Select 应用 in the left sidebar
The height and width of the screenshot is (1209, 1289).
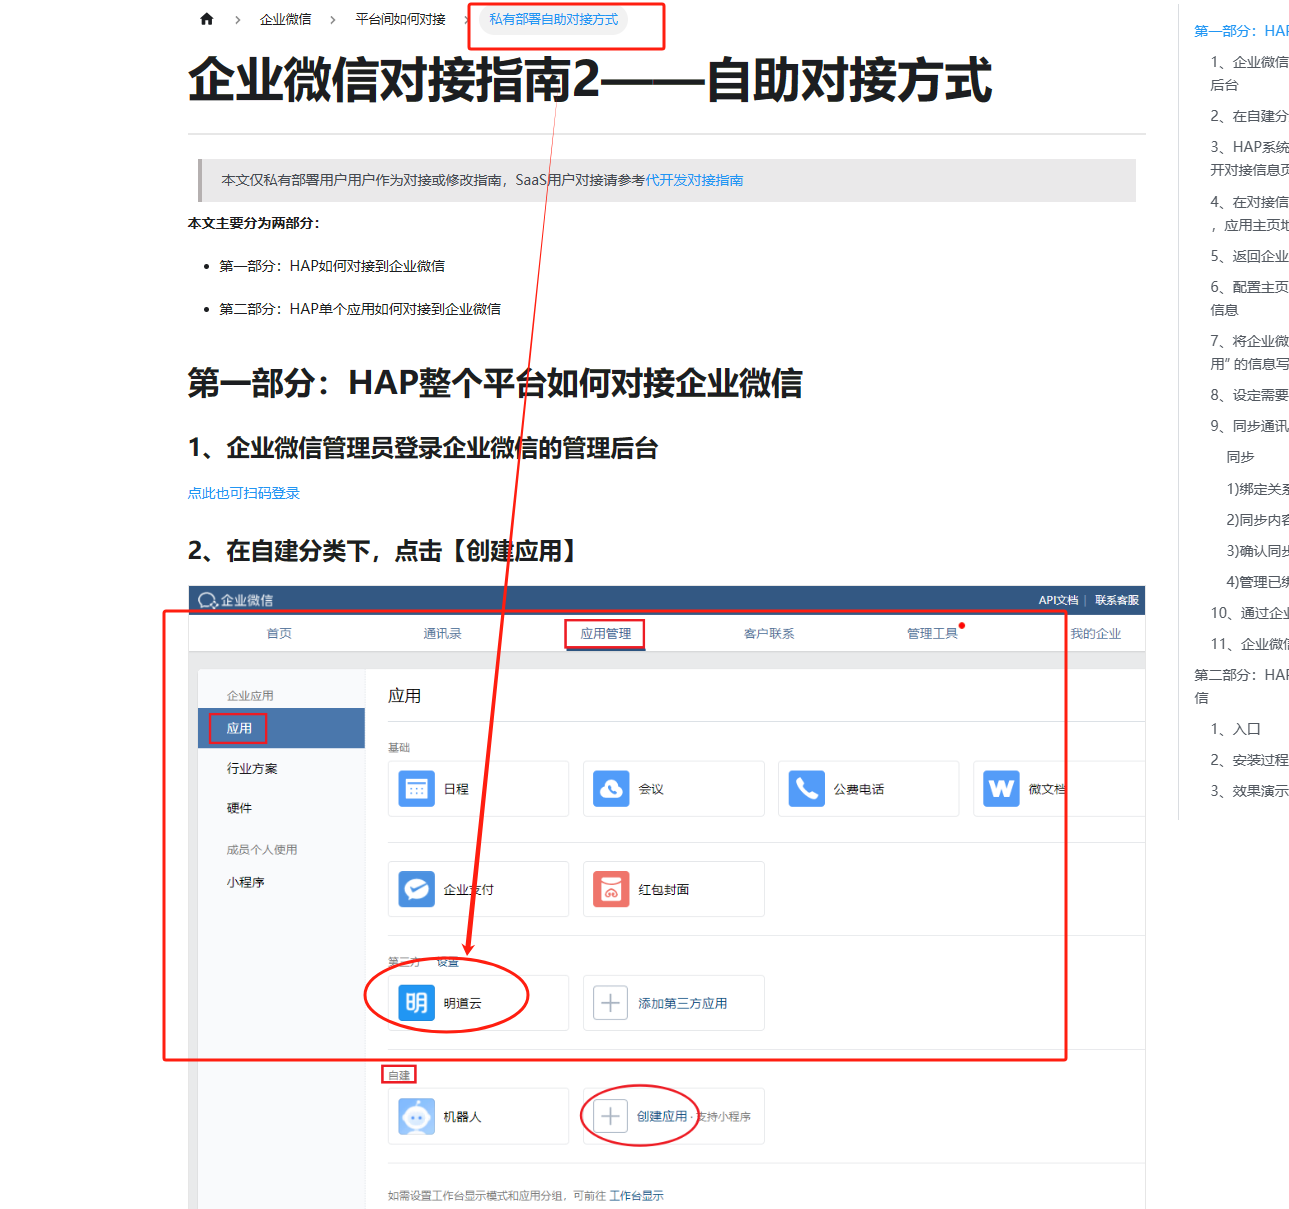tap(237, 728)
